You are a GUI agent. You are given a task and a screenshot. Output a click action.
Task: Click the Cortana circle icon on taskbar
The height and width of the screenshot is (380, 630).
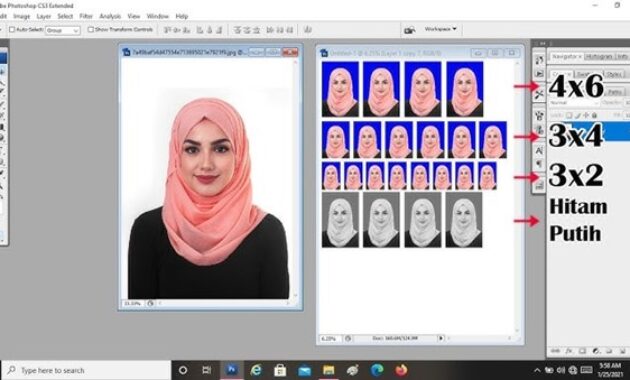[x=183, y=370]
